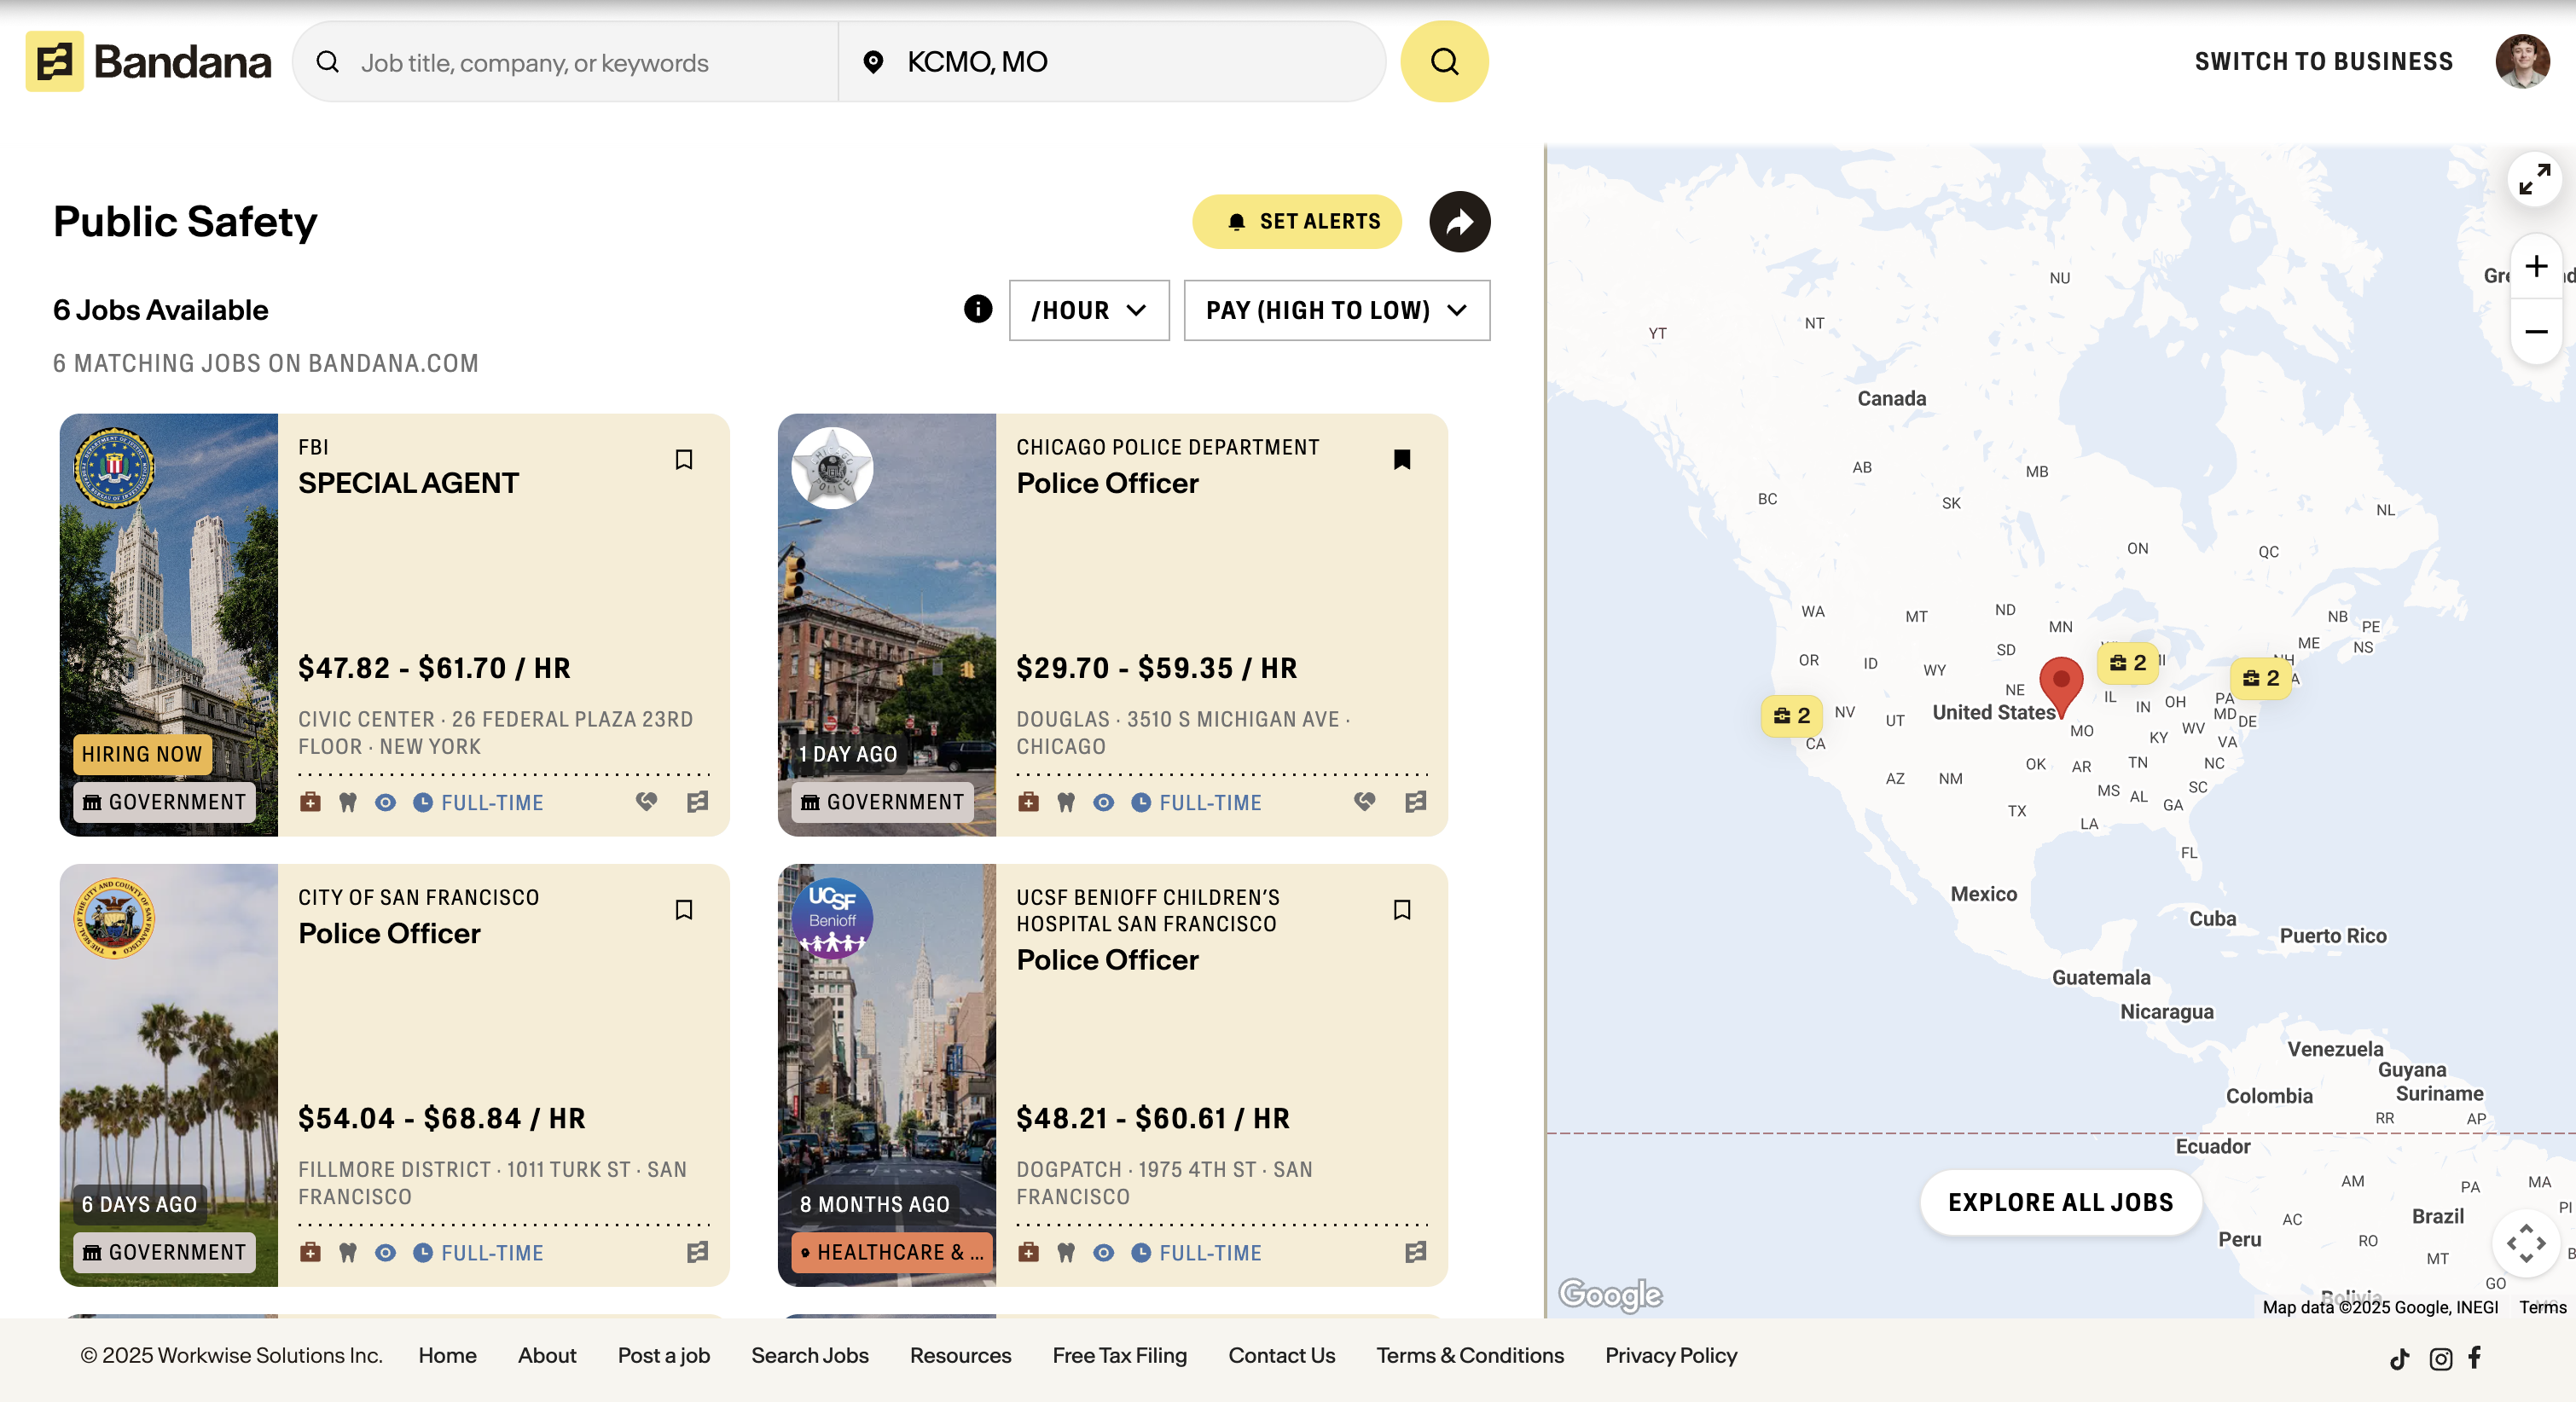Viewport: 2576px width, 1402px height.
Task: Open the user profile avatar menu
Action: 2521,62
